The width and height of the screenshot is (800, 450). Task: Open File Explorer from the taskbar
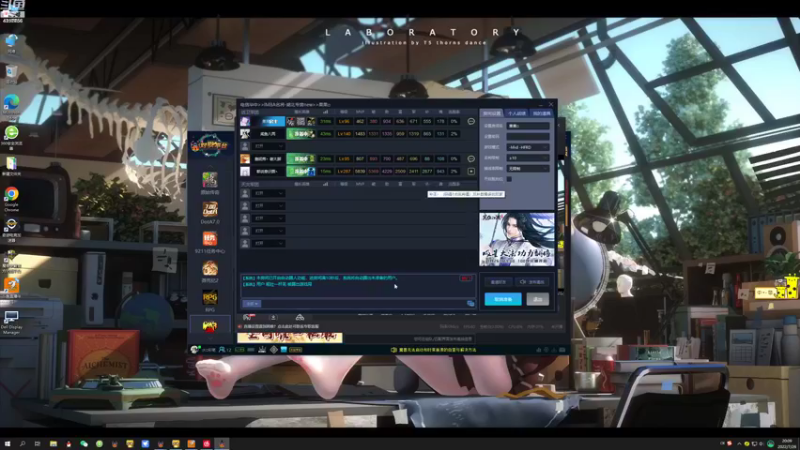[53, 444]
